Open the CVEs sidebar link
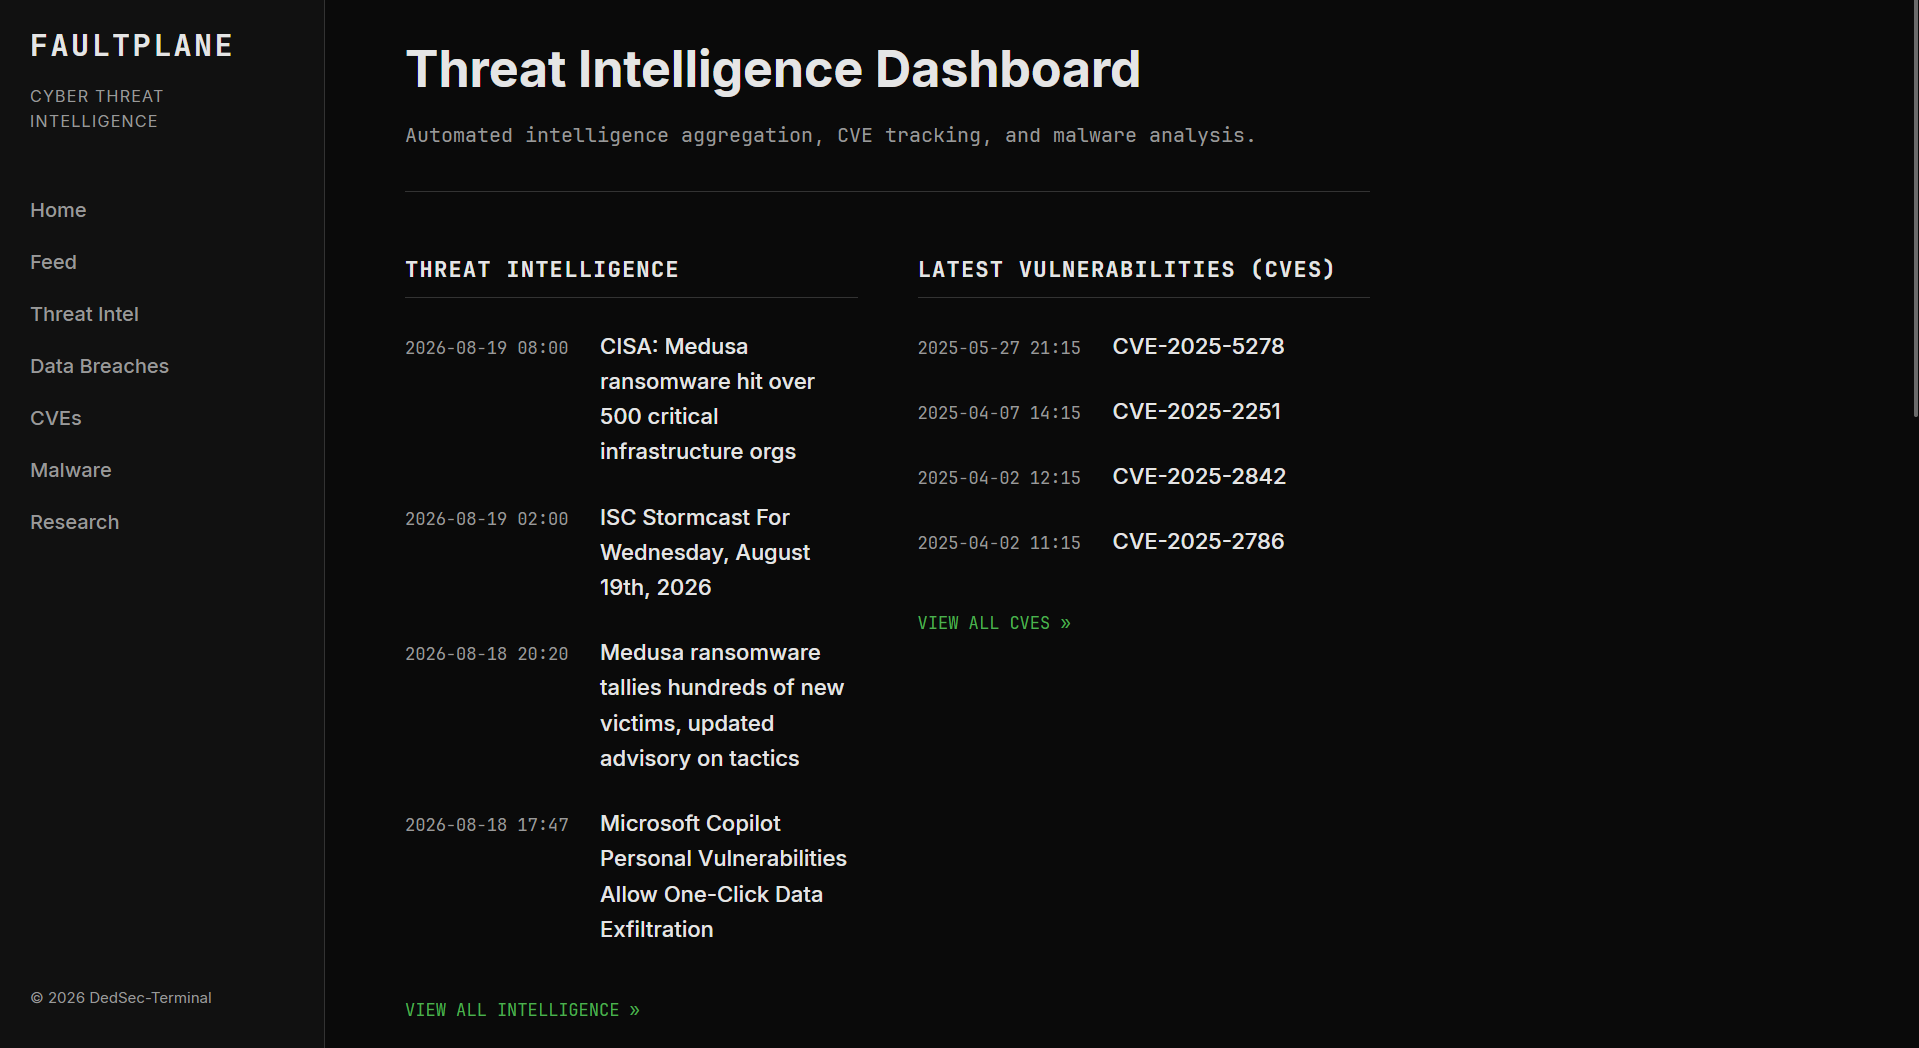Image resolution: width=1919 pixels, height=1048 pixels. click(56, 418)
